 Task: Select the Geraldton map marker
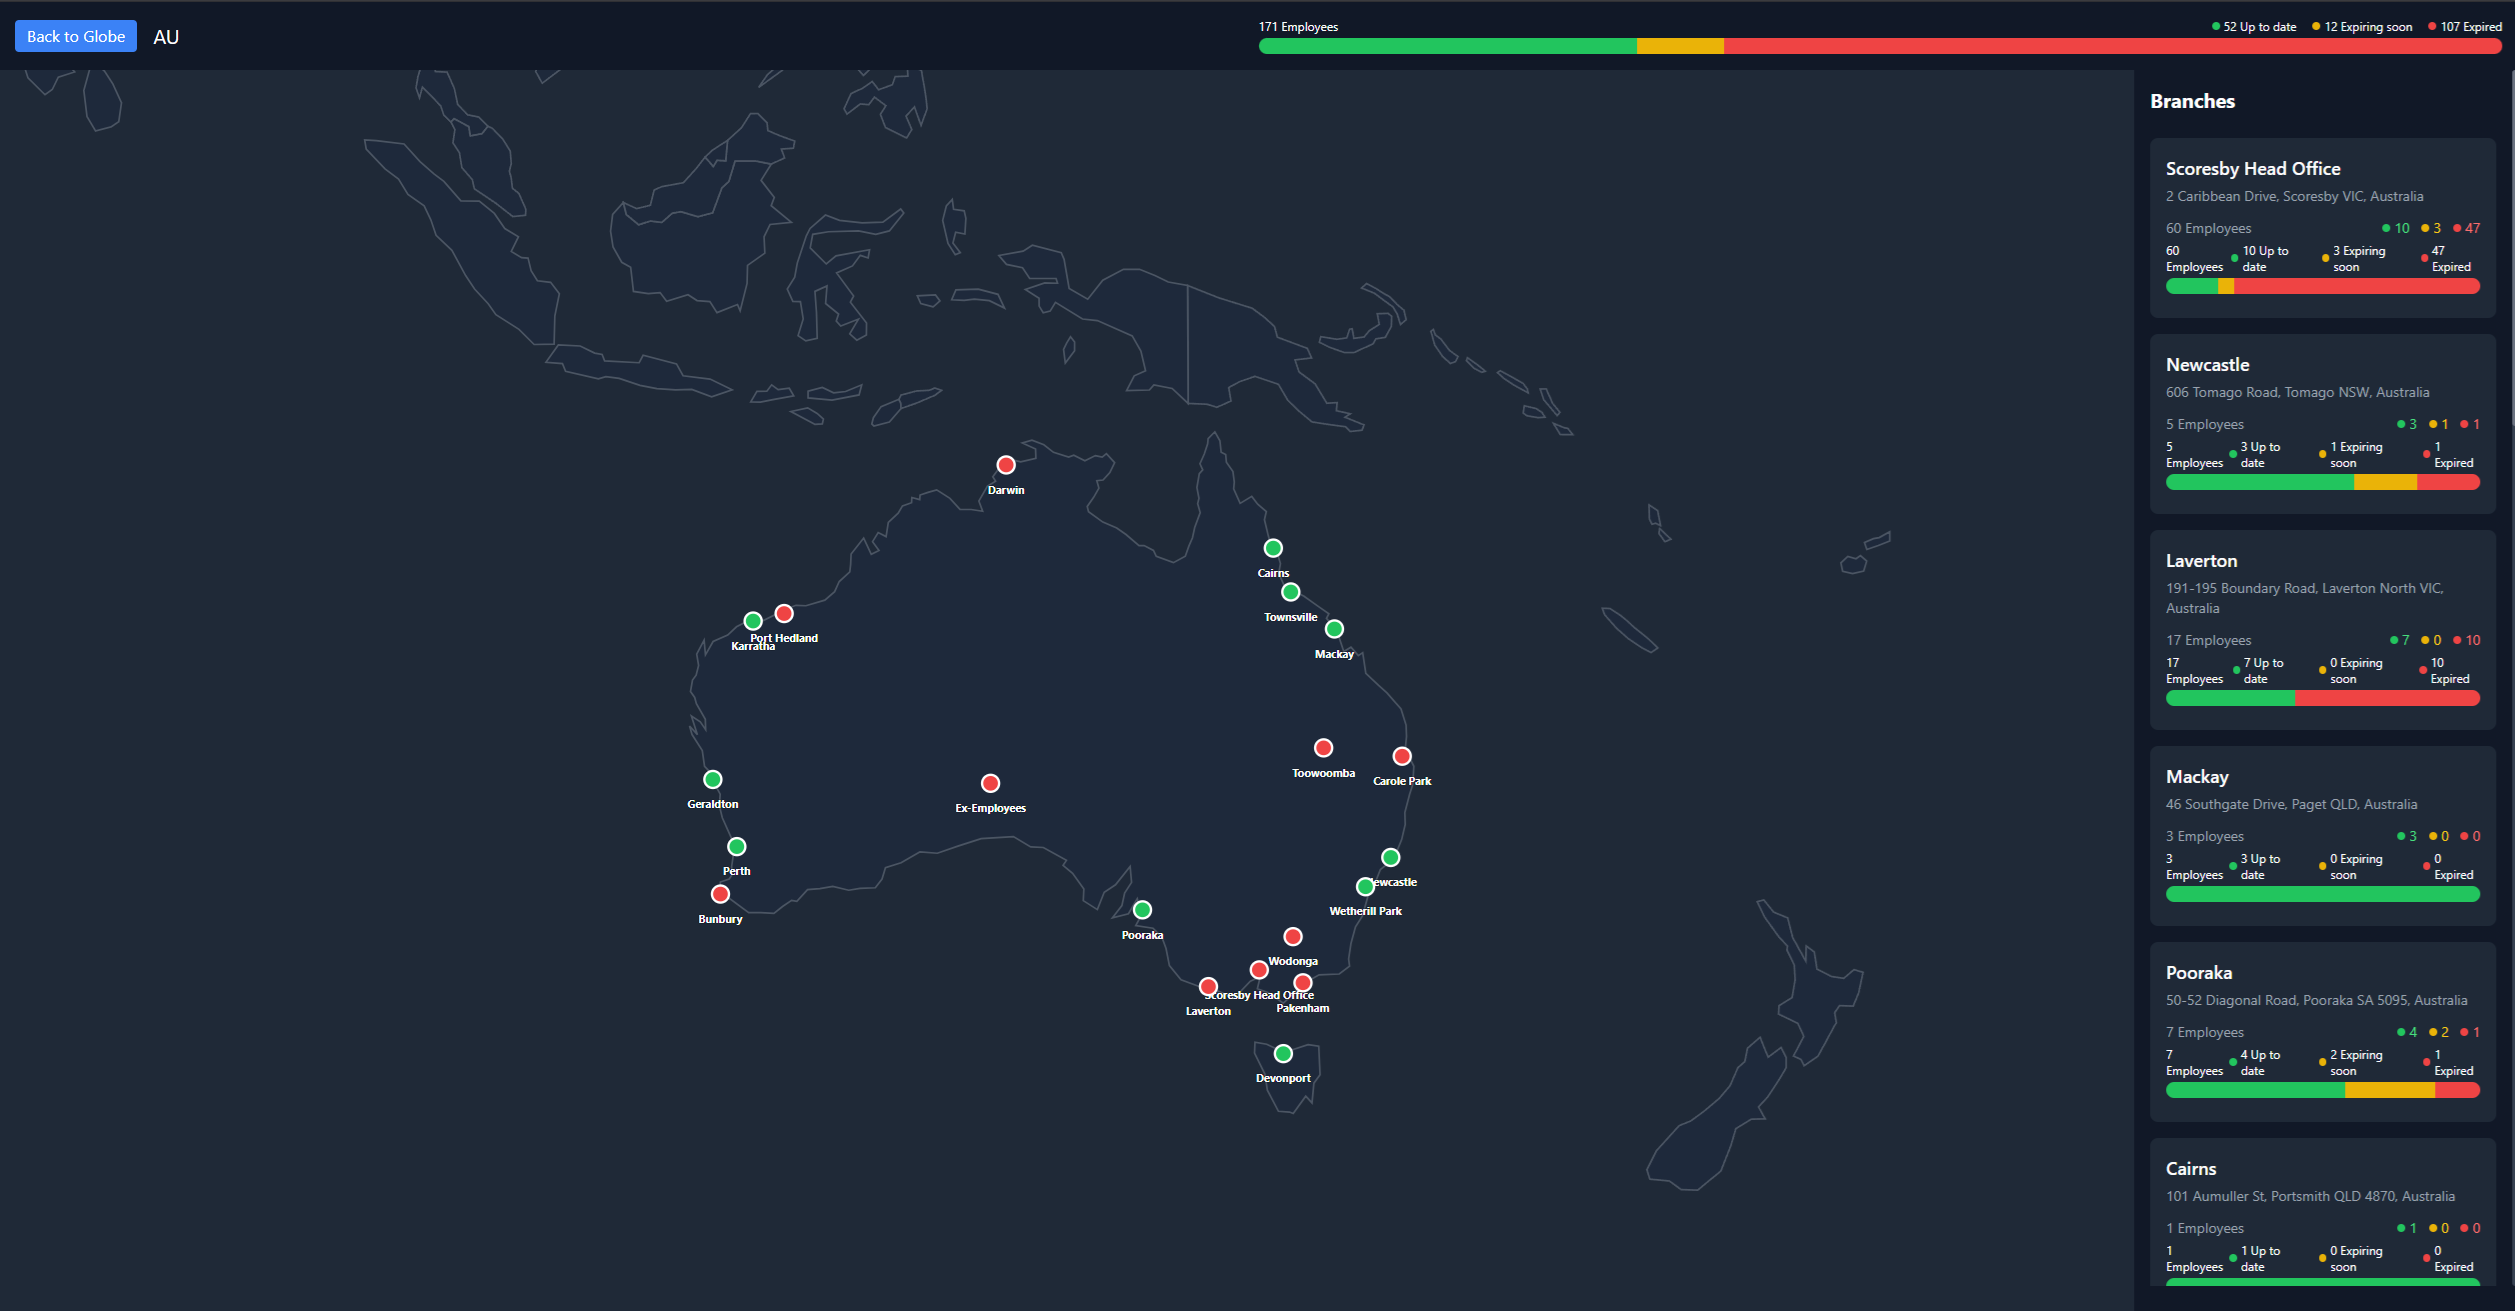pyautogui.click(x=713, y=779)
